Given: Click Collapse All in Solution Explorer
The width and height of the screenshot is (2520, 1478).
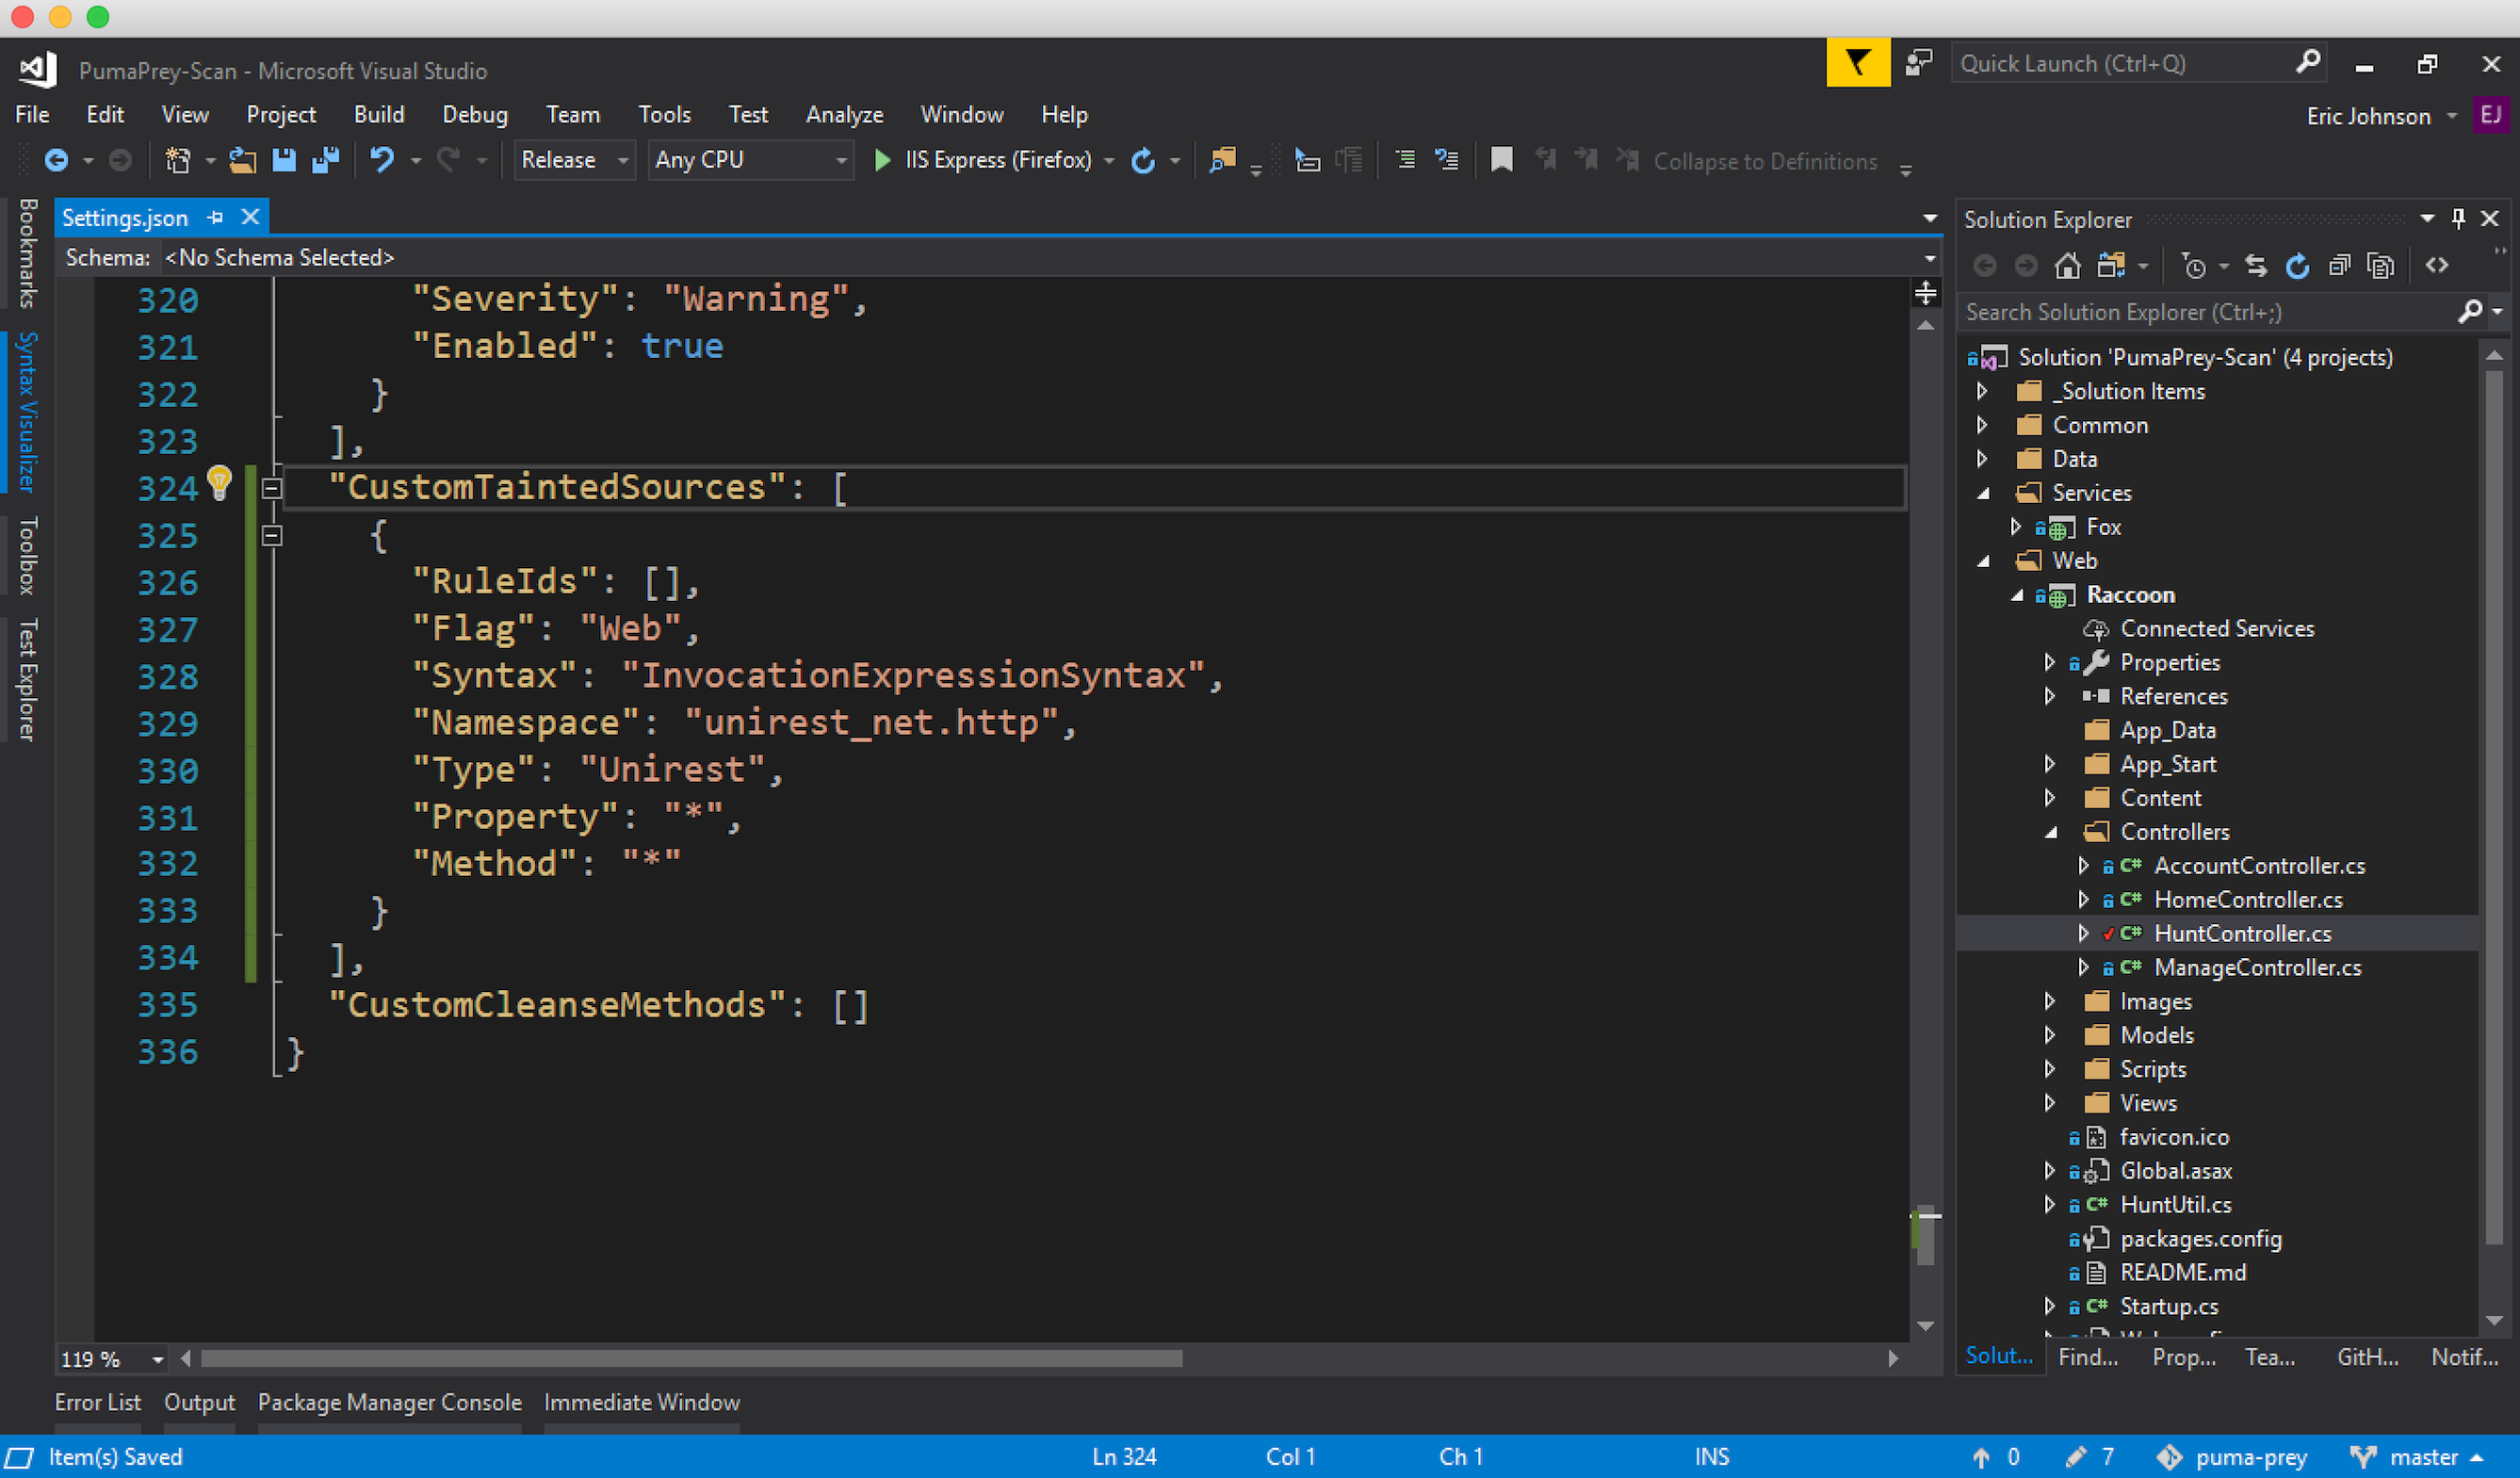Looking at the screenshot, I should coord(2339,265).
